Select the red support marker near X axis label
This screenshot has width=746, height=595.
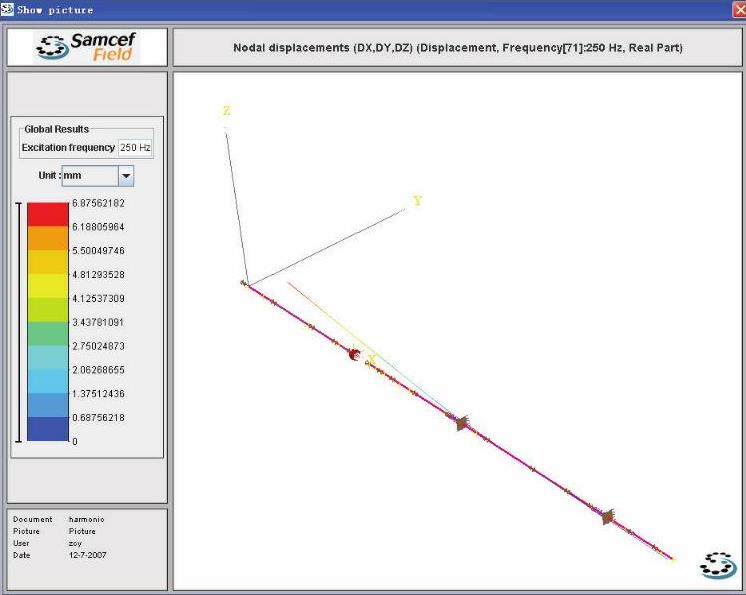tap(354, 354)
